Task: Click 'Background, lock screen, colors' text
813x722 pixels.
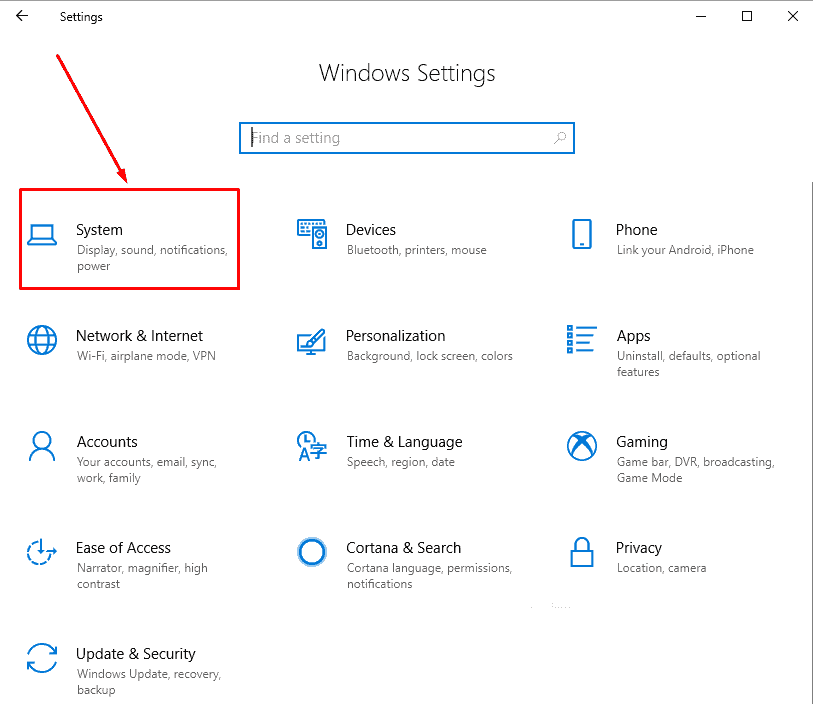Action: pyautogui.click(x=430, y=356)
